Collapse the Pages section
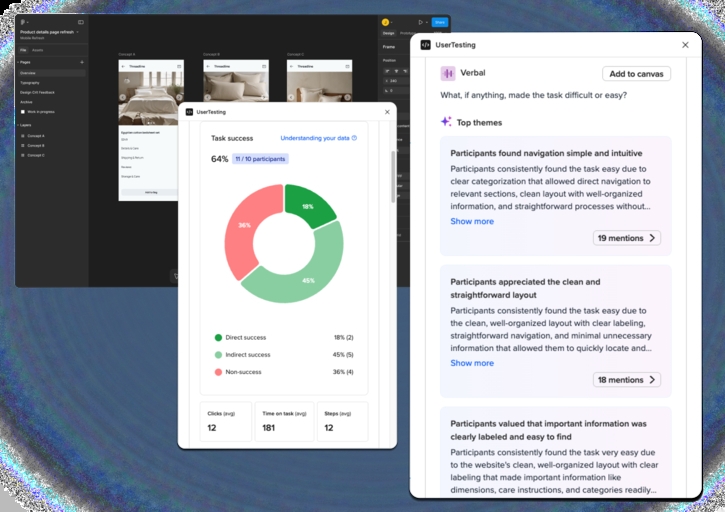 tap(18, 62)
